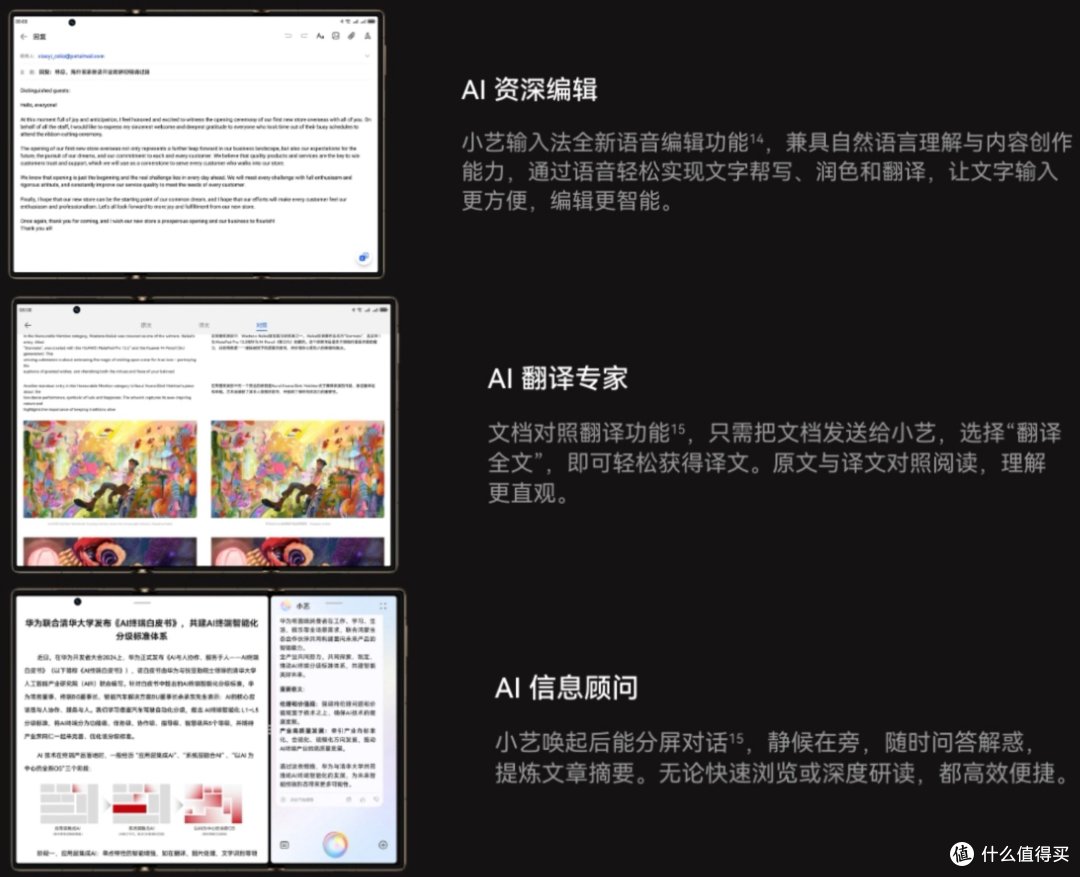Click the keyboard icon at 小艺 panel bottom-left

tap(284, 845)
